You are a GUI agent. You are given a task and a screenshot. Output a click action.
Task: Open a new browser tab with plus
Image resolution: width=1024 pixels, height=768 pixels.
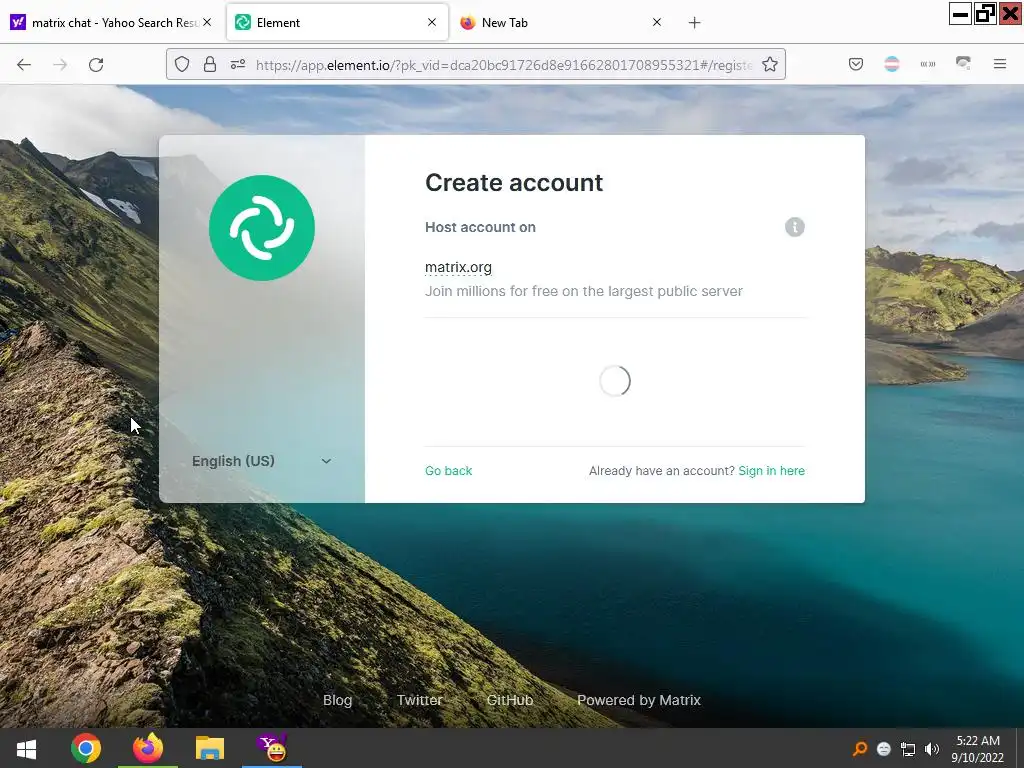695,23
